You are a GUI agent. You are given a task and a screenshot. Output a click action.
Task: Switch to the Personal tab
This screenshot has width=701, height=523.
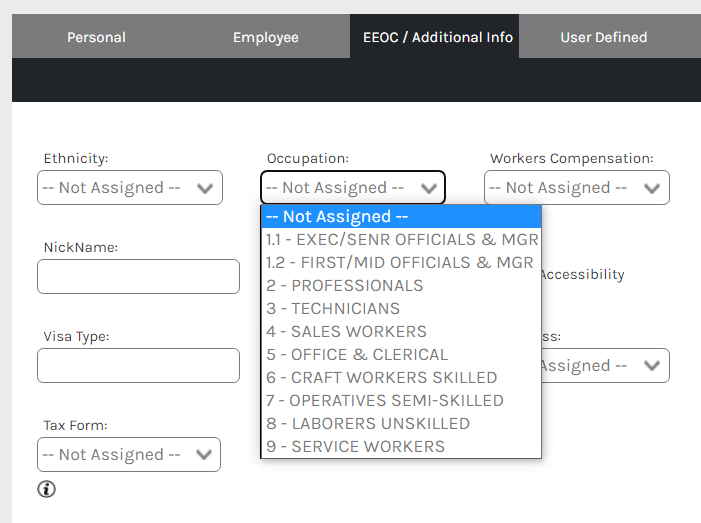[96, 37]
